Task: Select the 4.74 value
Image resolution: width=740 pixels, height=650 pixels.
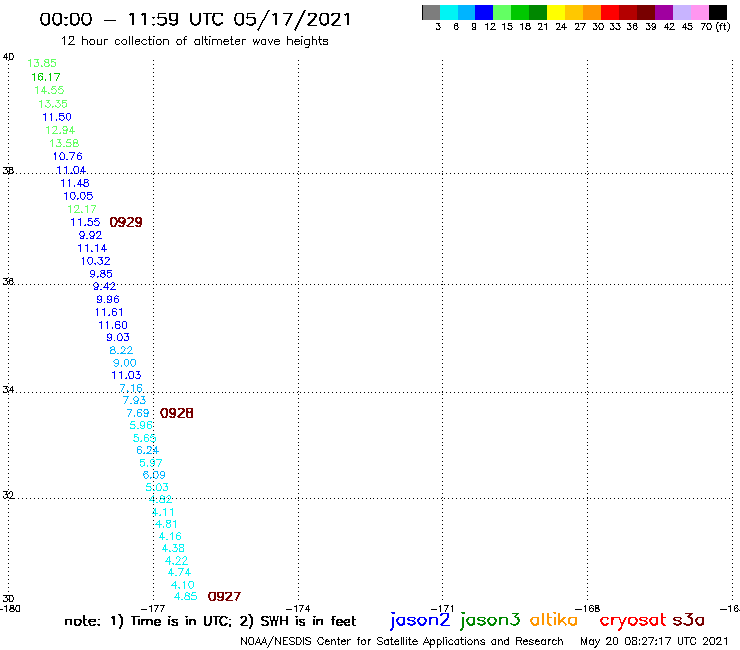Action: click(179, 572)
